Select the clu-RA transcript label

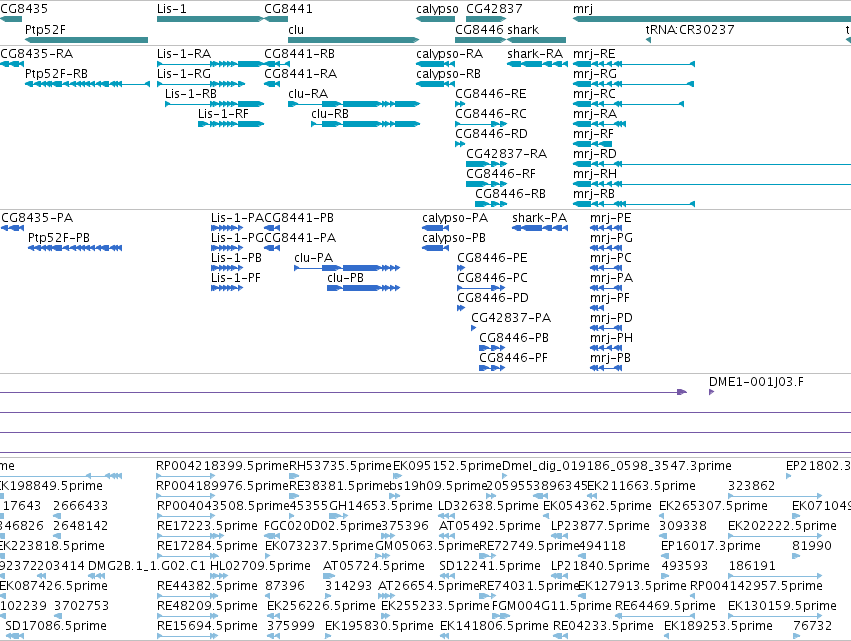[x=308, y=94]
